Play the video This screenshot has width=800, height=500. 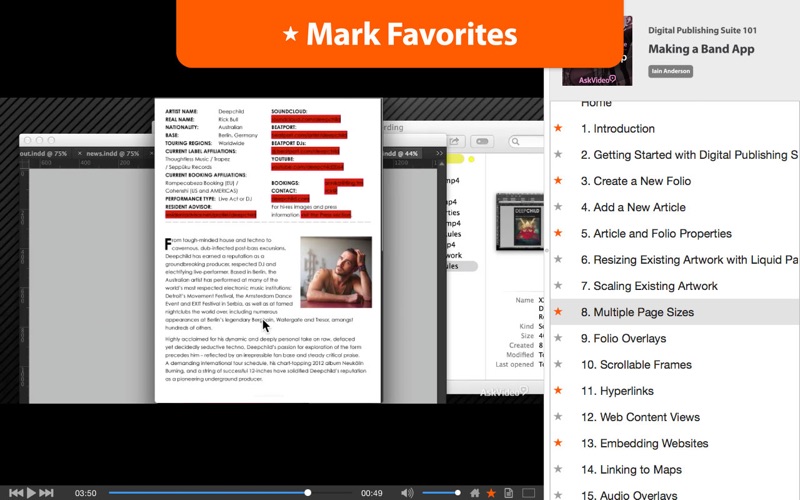coord(32,493)
